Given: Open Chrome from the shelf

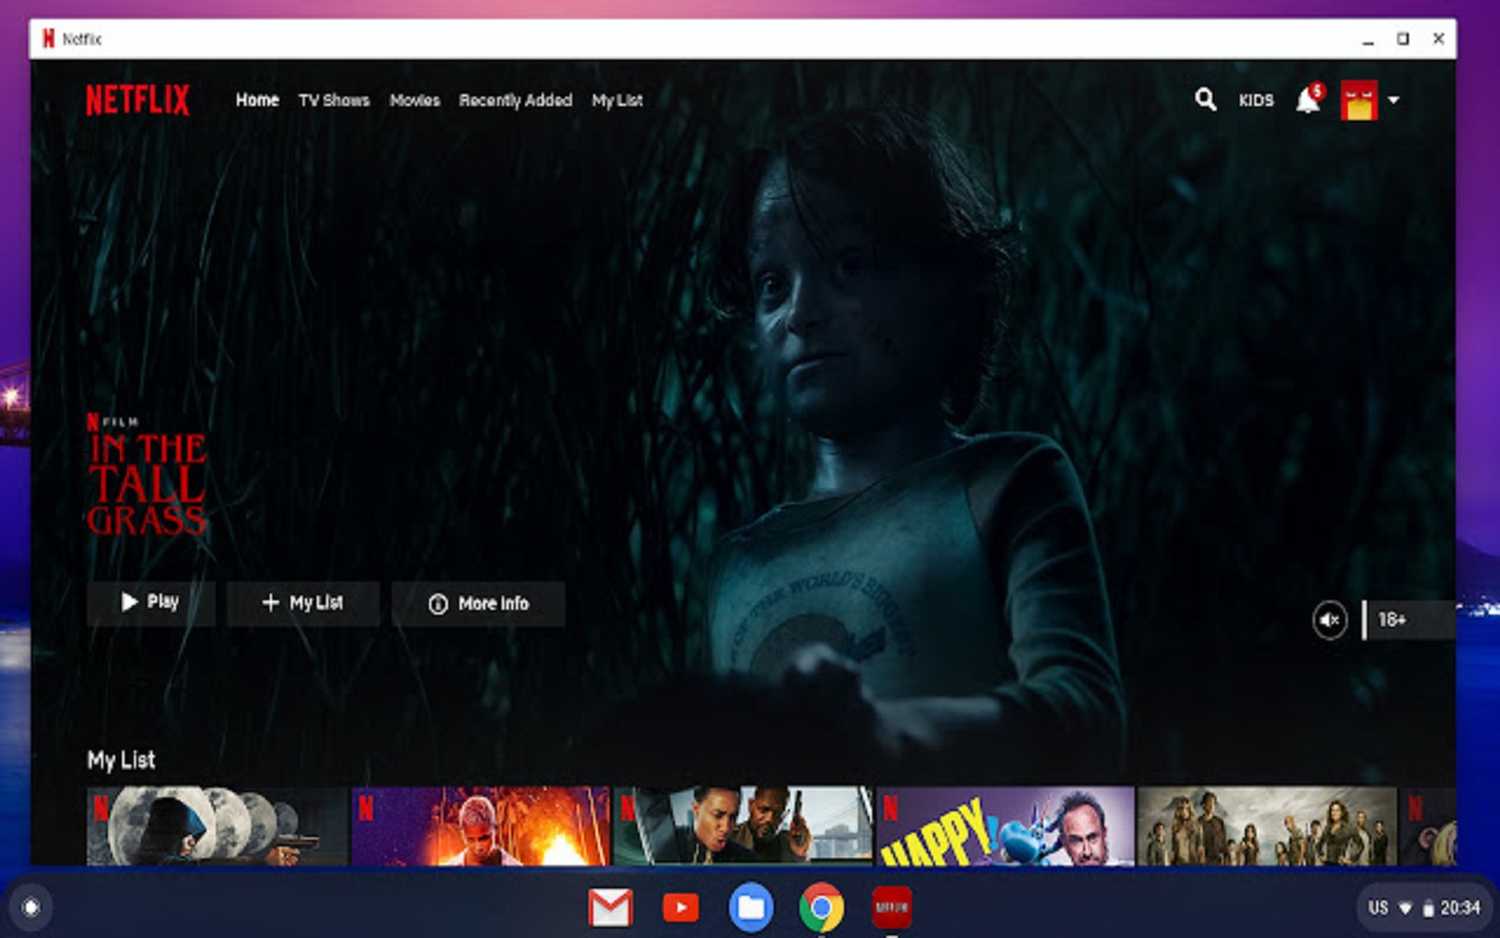Looking at the screenshot, I should 821,907.
